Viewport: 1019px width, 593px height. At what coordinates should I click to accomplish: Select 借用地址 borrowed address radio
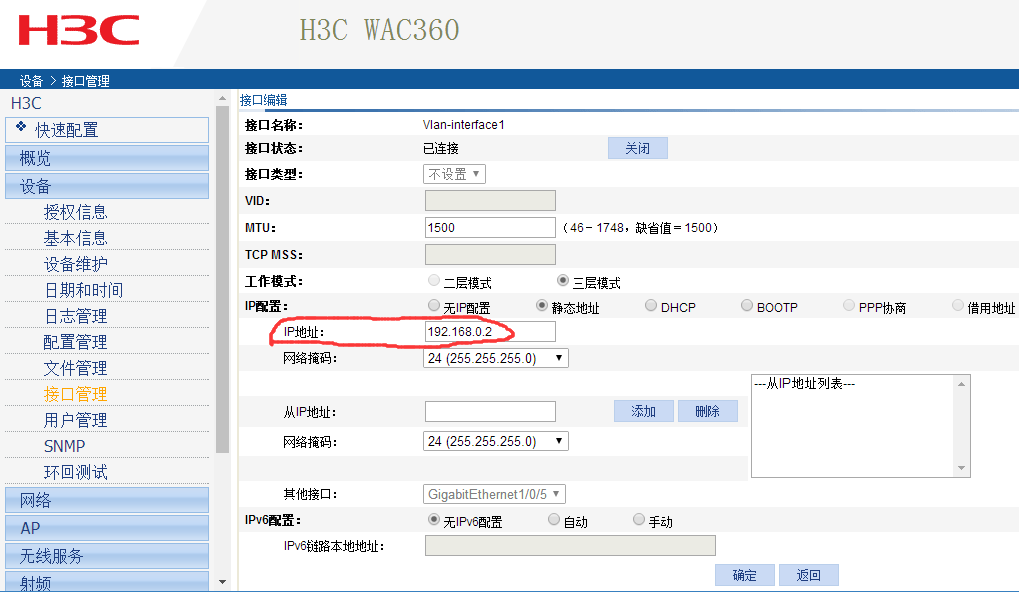coord(957,305)
